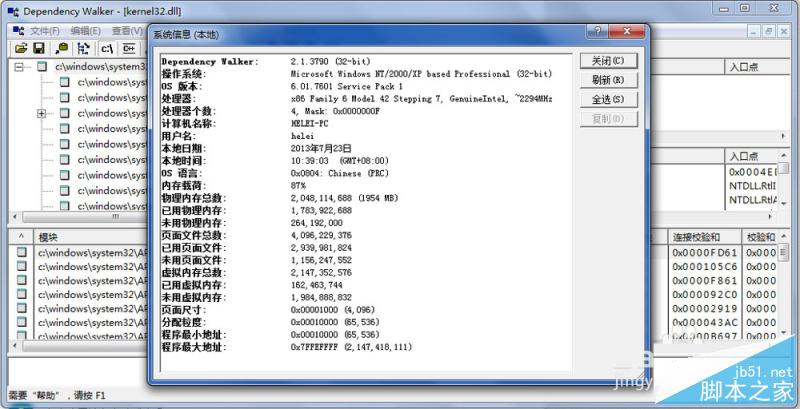Viewport: 800px width, 409px height.
Task: Click module icon in row with 0x000092C0
Action: pos(21,294)
